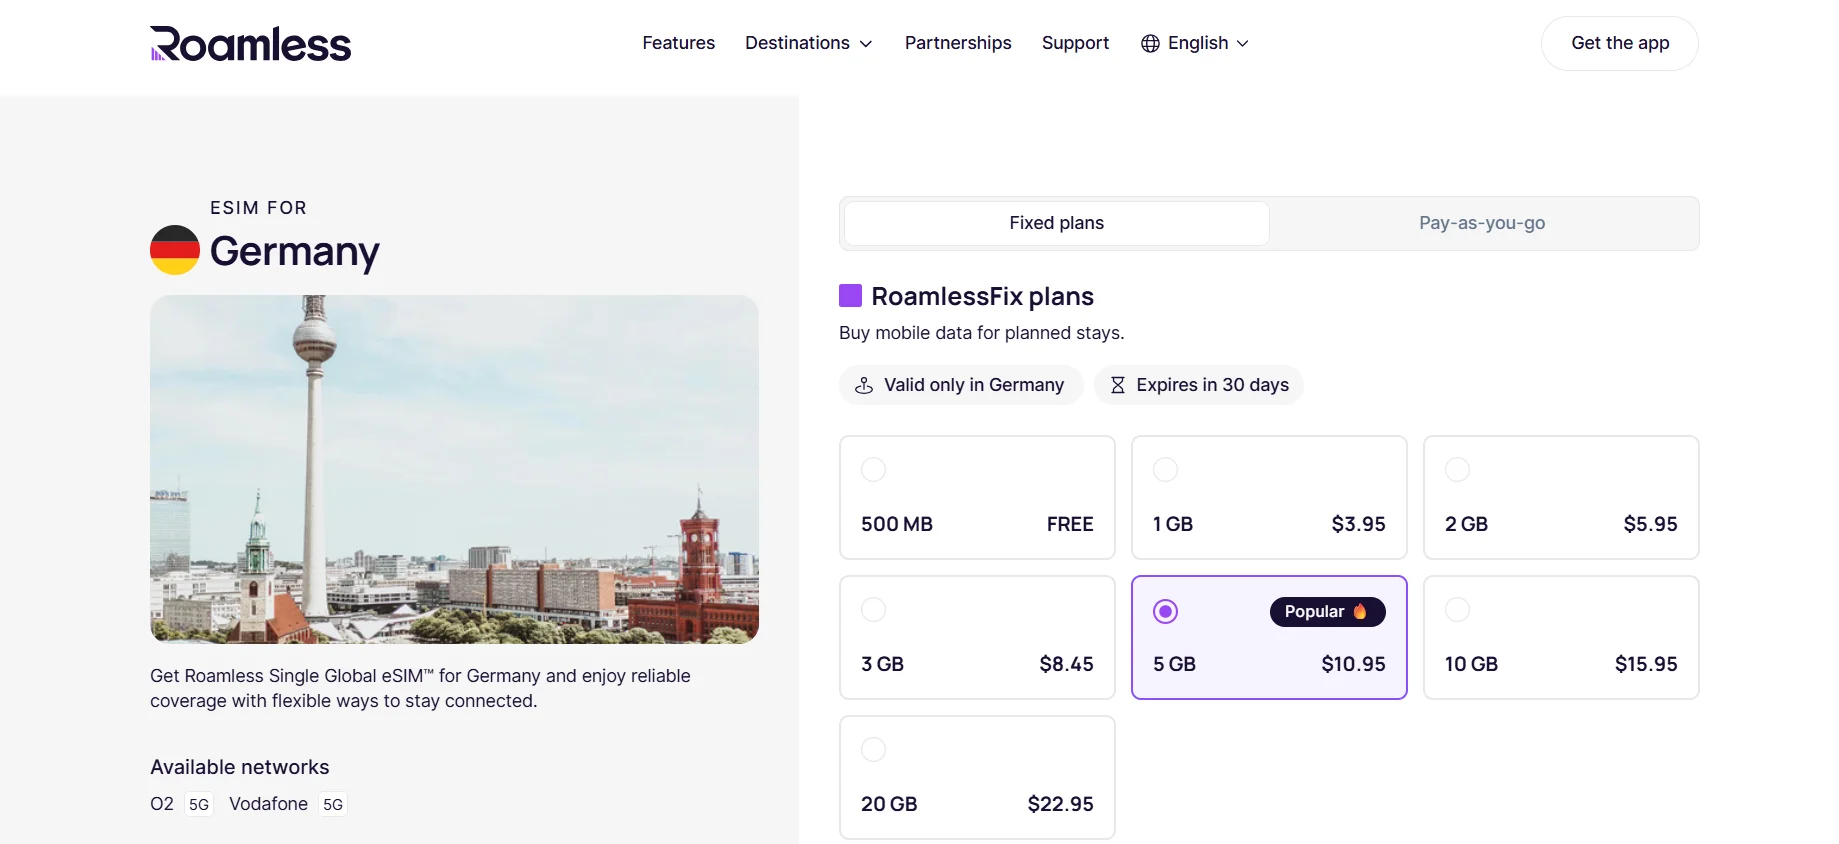Click the Germany heading text

[295, 252]
